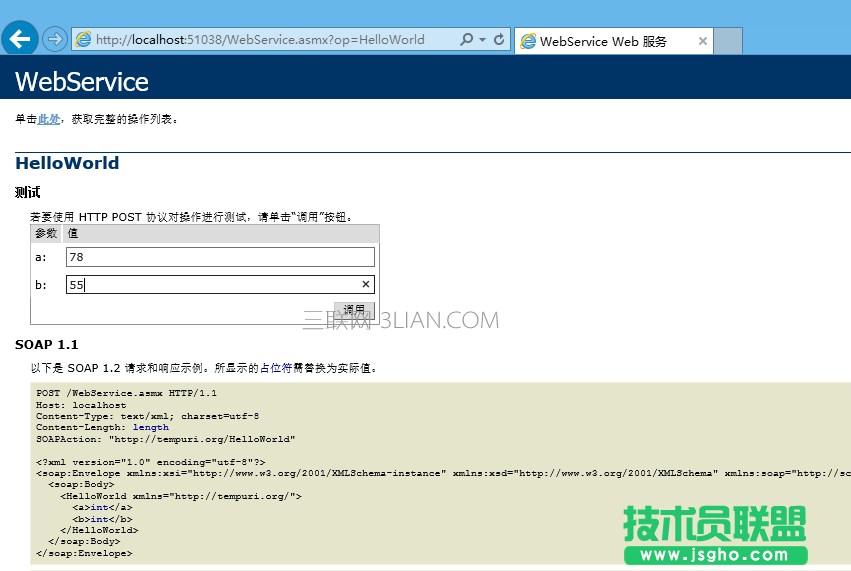The width and height of the screenshot is (851, 571).
Task: Close the WebService Web 服务 tab
Action: 702,41
